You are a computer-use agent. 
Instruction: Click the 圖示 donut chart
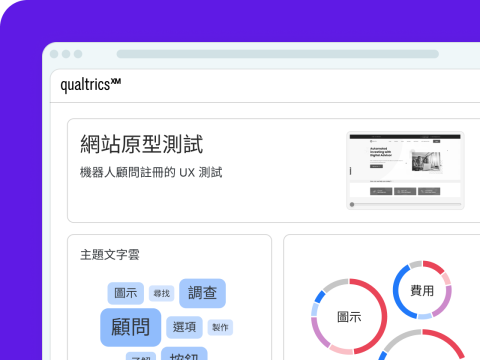(x=349, y=317)
